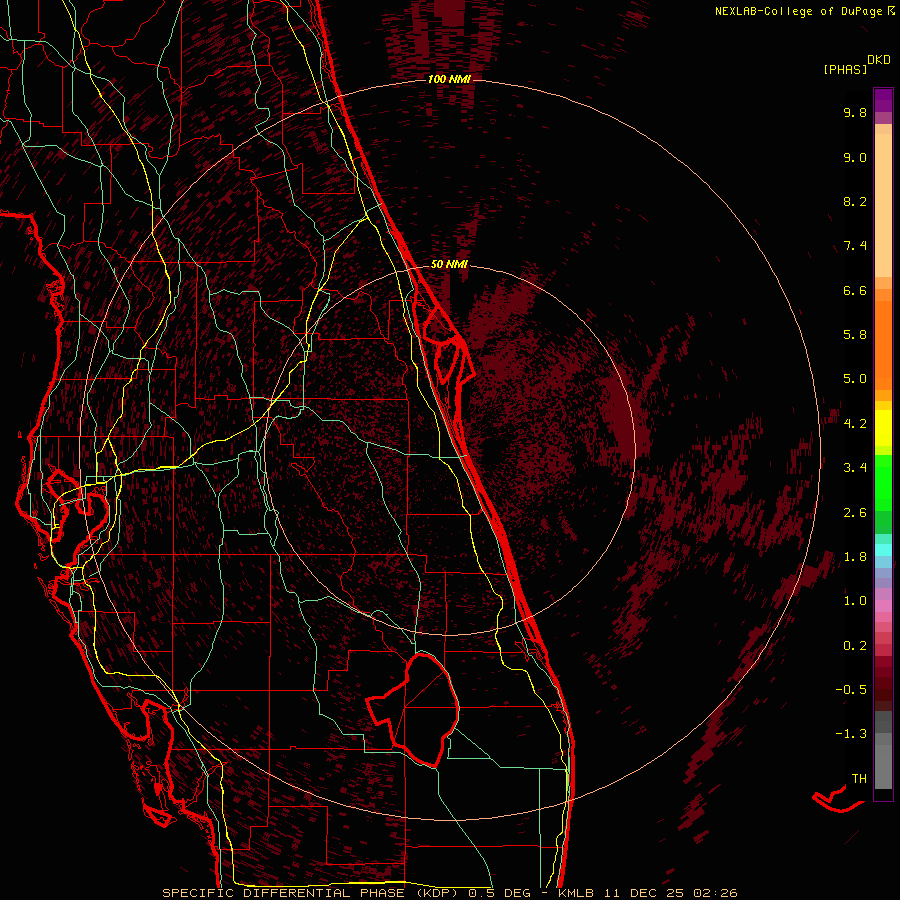Click "0.5 DEG" elevation in the caption
The height and width of the screenshot is (900, 900).
pyautogui.click(x=499, y=893)
